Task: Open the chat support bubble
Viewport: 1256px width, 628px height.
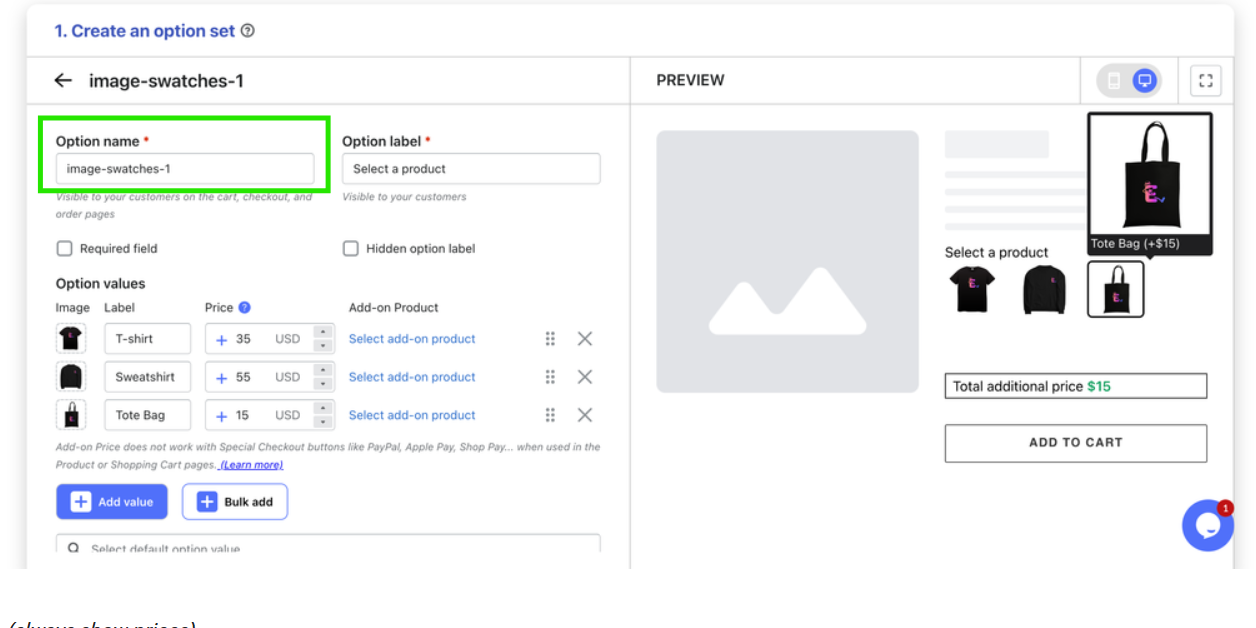Action: 1207,525
